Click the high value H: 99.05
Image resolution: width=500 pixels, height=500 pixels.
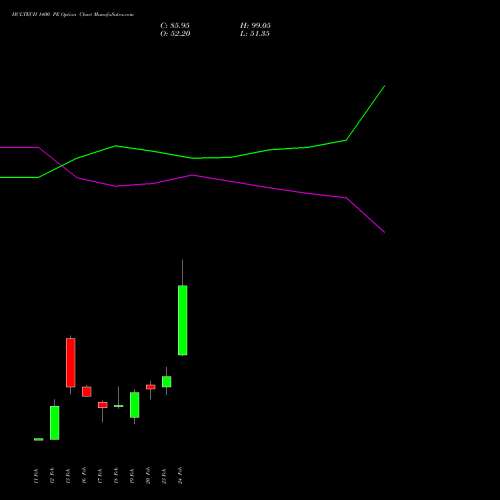255,26
